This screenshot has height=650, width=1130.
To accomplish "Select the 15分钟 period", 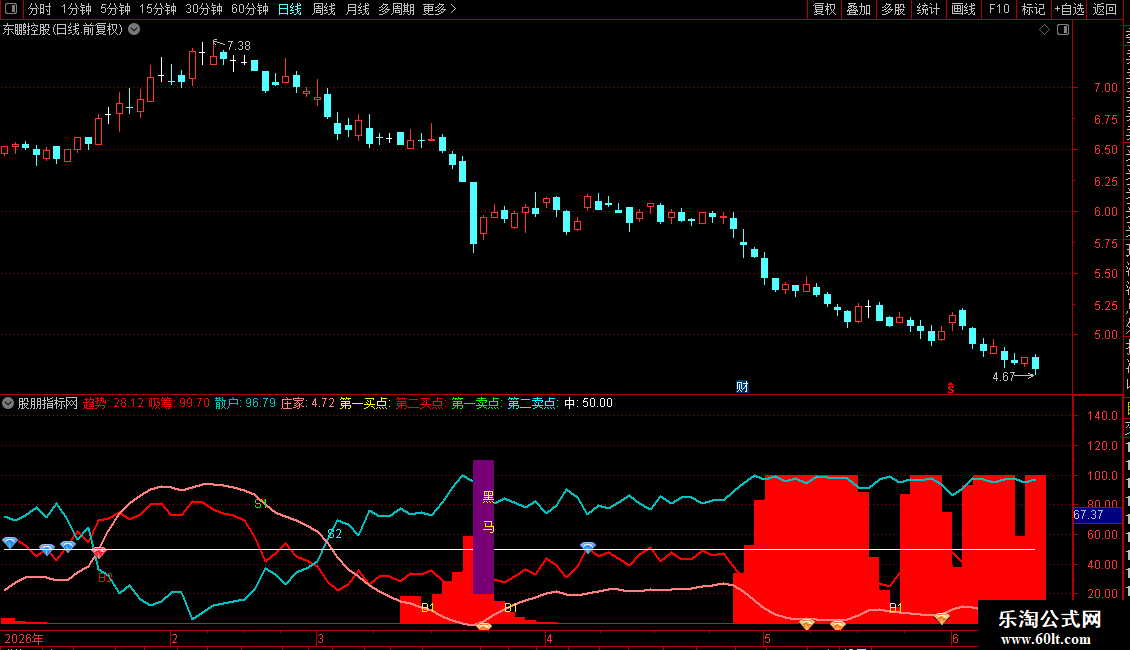I will point(158,9).
